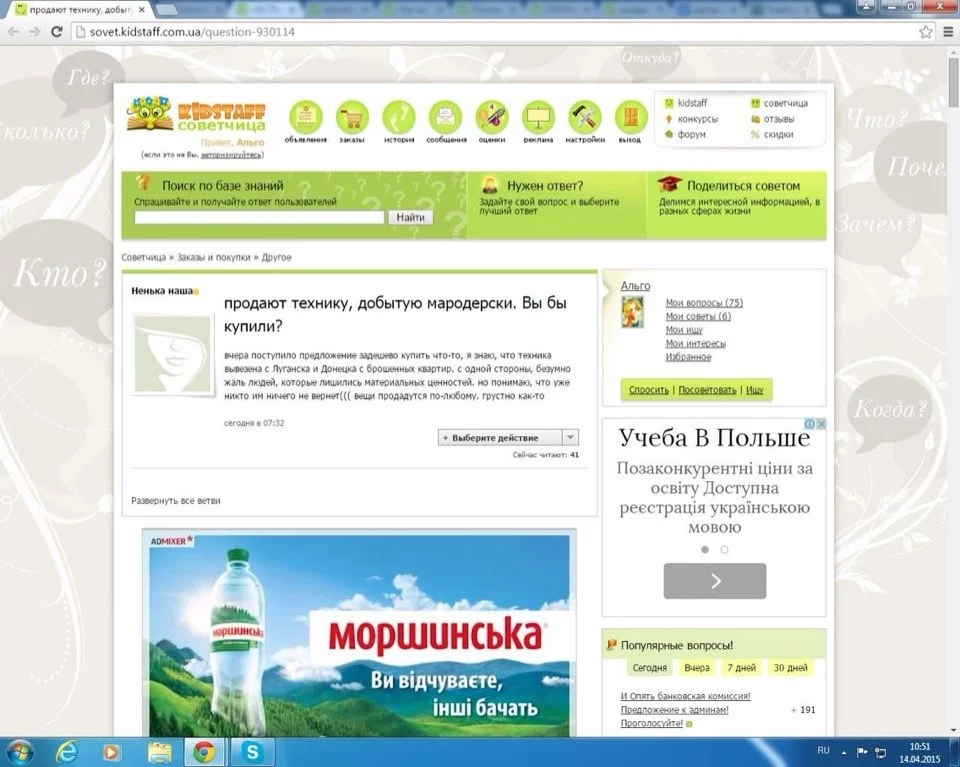View история via the clock icon

(x=398, y=115)
